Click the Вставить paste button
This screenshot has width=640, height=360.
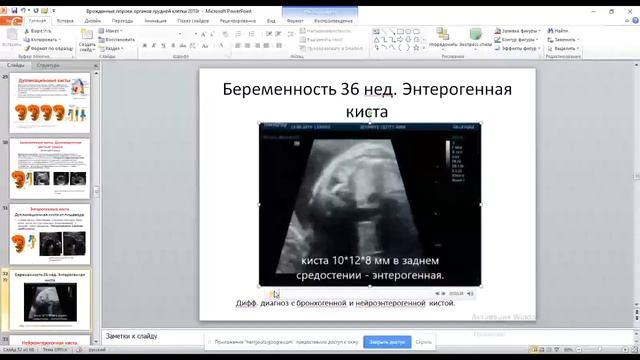tap(11, 38)
